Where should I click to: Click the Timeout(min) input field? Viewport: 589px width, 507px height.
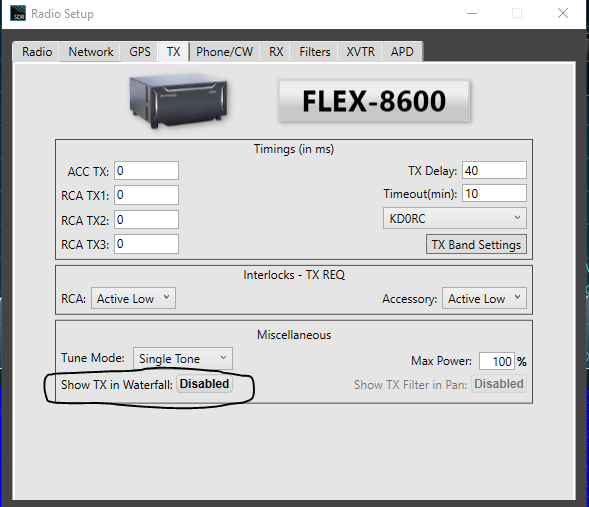[x=494, y=194]
